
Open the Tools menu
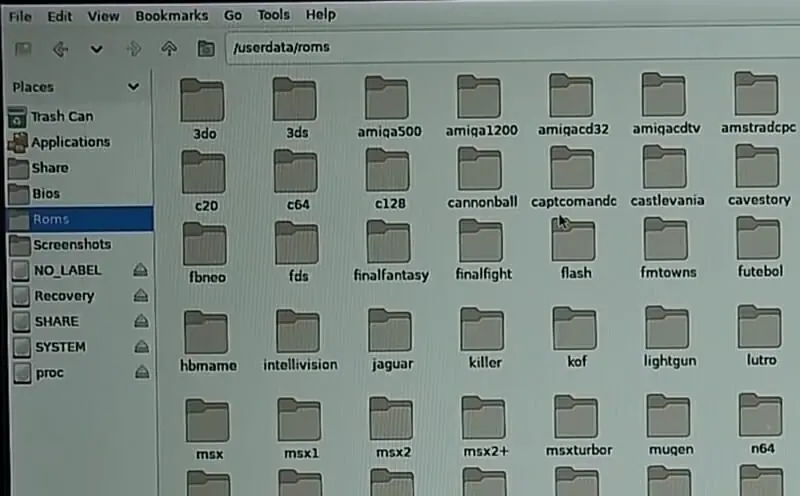click(273, 16)
